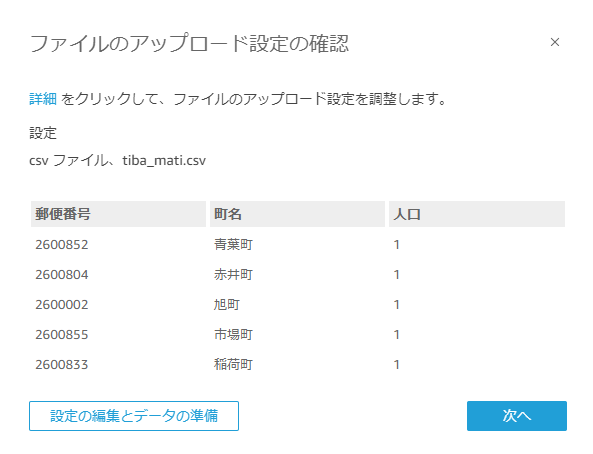Click 設定の編集とデータの準備 button
Image resolution: width=593 pixels, height=454 pixels.
pyautogui.click(x=134, y=416)
